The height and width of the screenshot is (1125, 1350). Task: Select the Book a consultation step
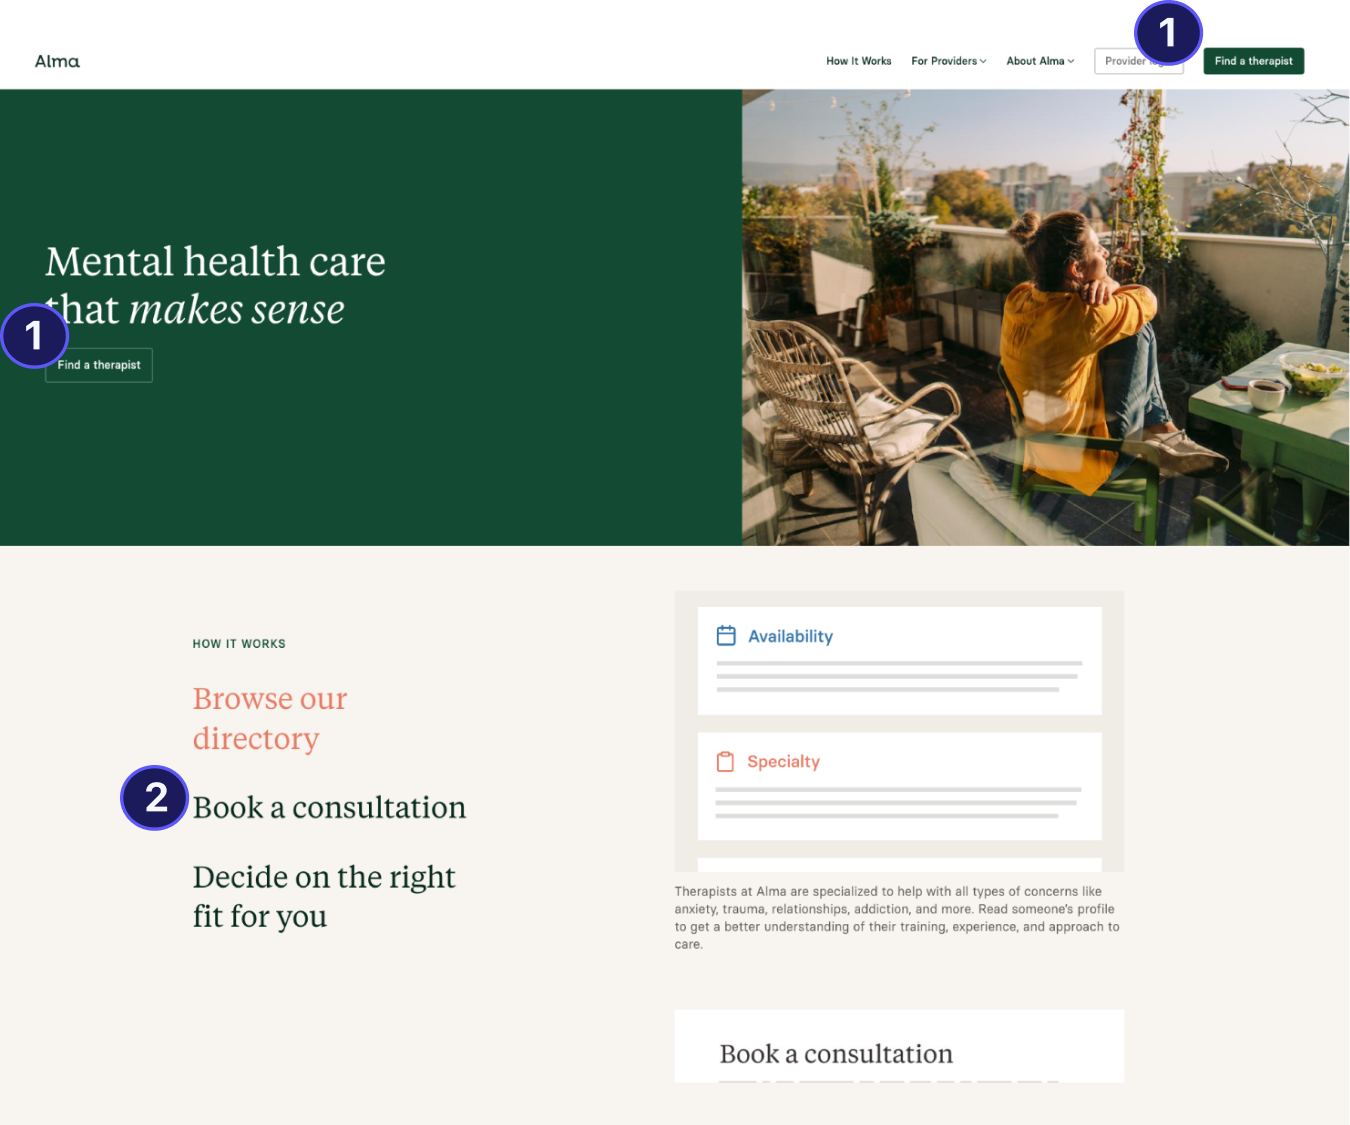(329, 807)
